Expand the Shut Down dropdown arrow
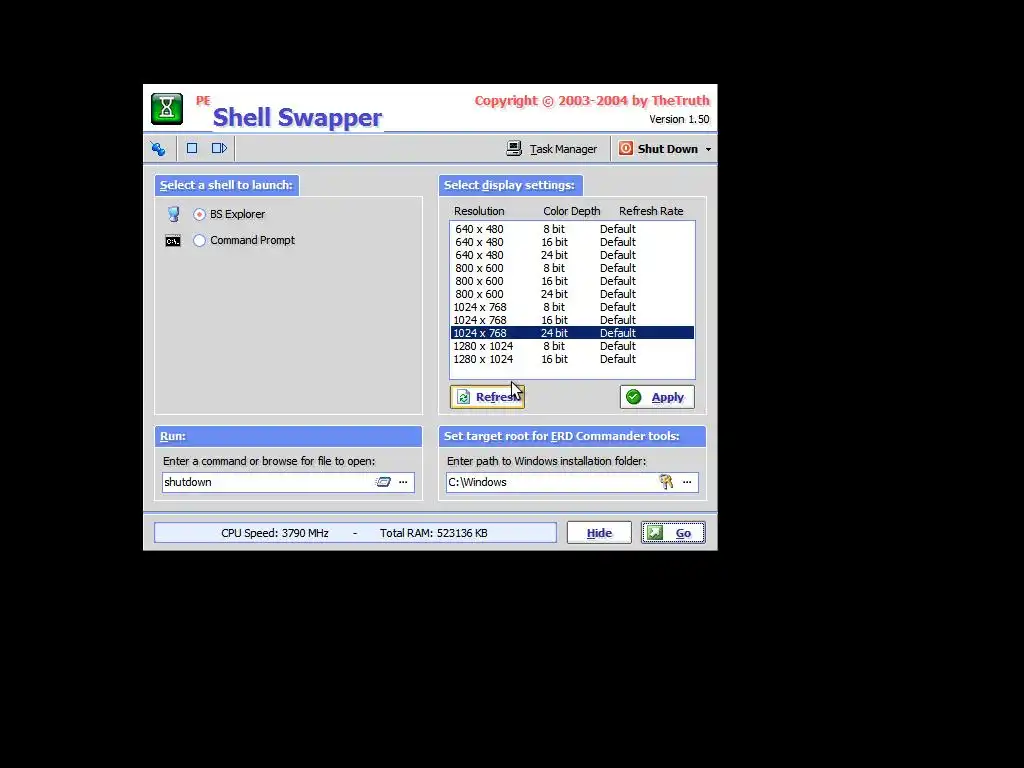1024x768 pixels. [709, 150]
